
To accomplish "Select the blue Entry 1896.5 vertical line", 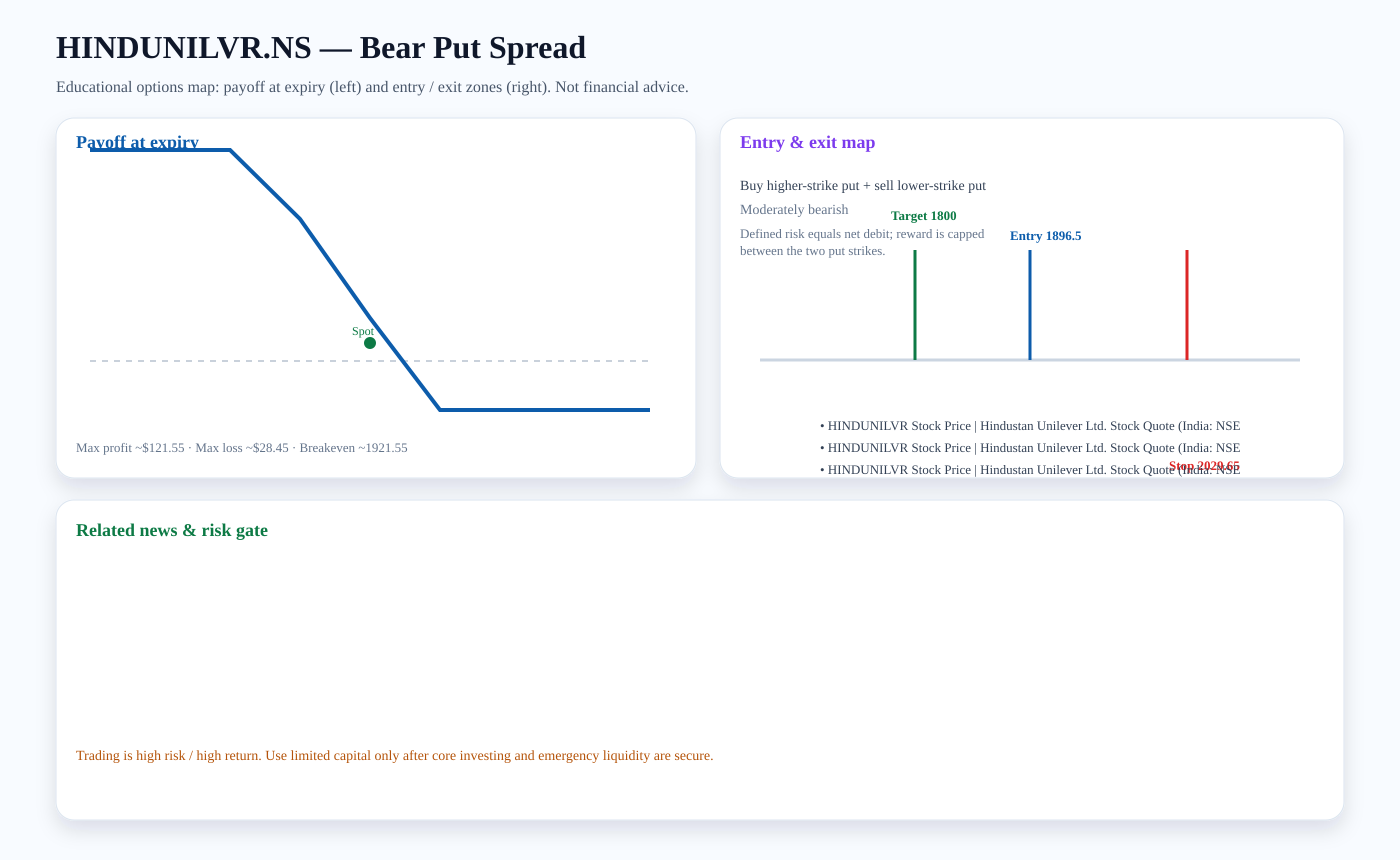I will click(1030, 305).
